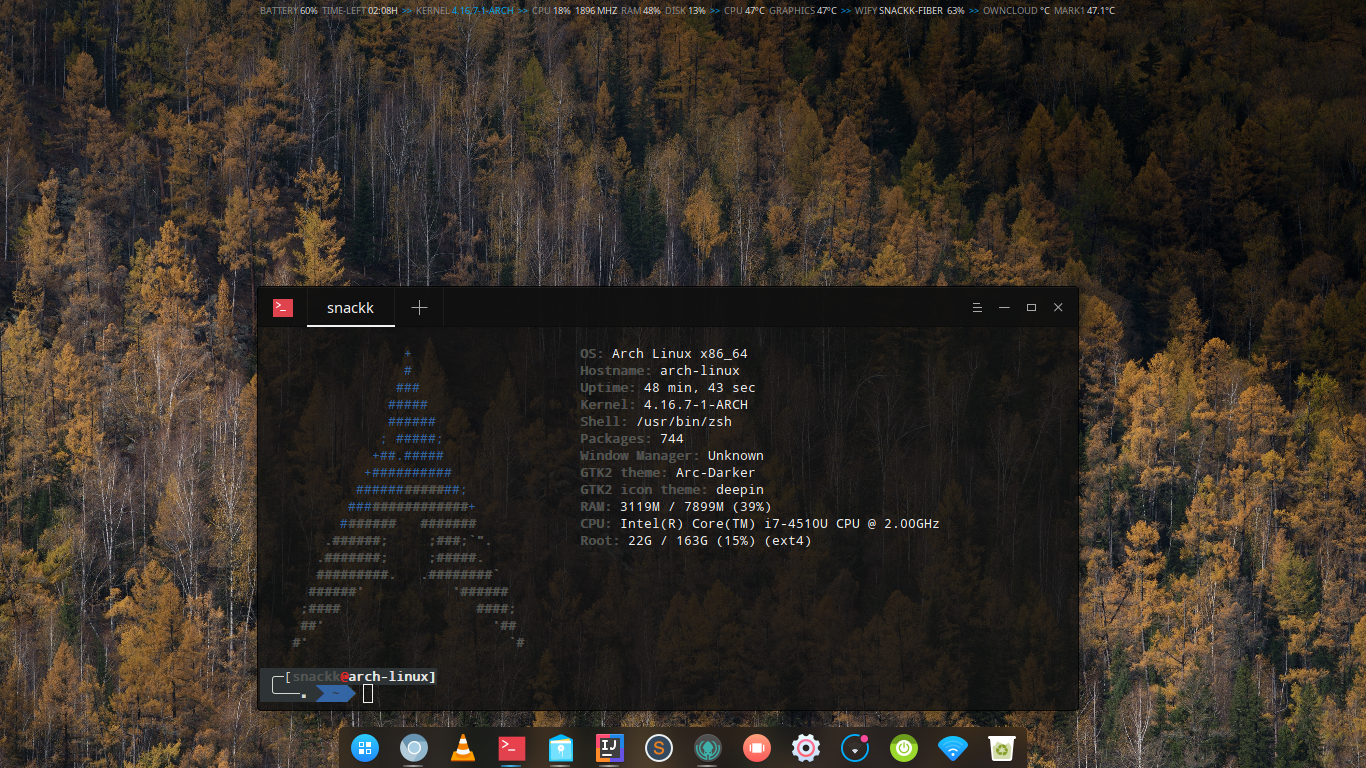Image resolution: width=1366 pixels, height=768 pixels.
Task: Start the red screen recorder dock app
Action: [757, 747]
